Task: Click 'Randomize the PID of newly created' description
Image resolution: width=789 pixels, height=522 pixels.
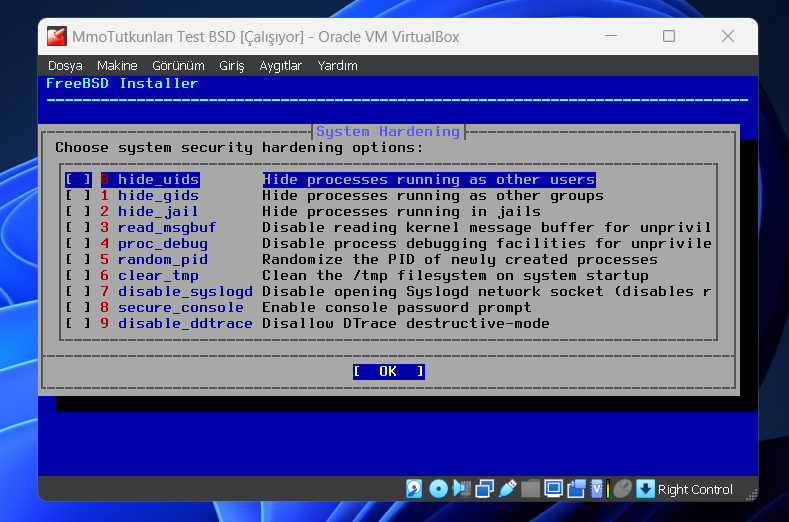Action: (460, 260)
